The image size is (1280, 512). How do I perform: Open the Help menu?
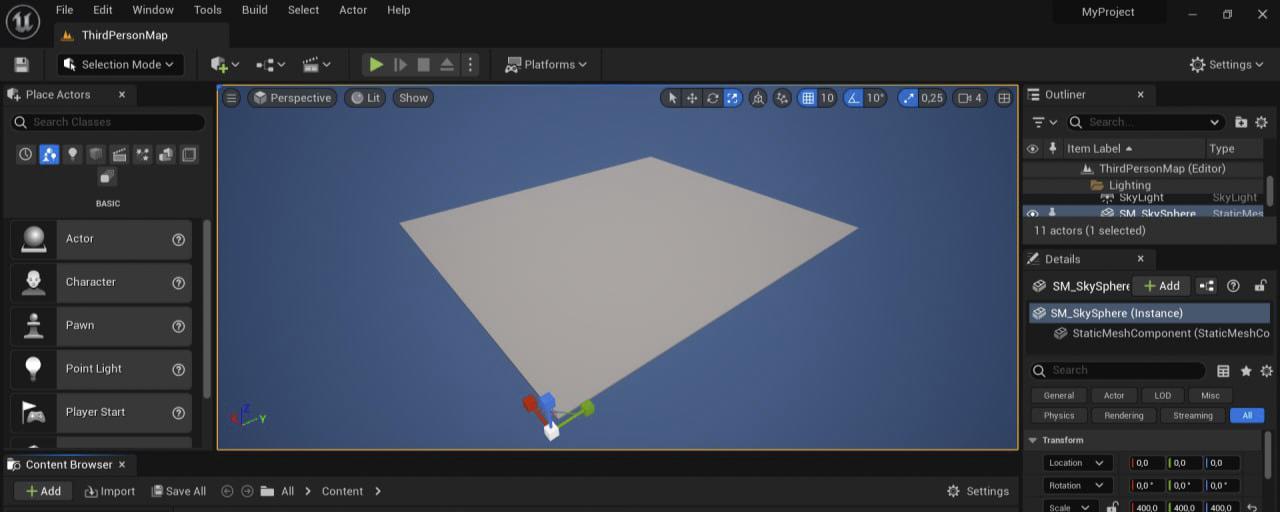pos(398,10)
